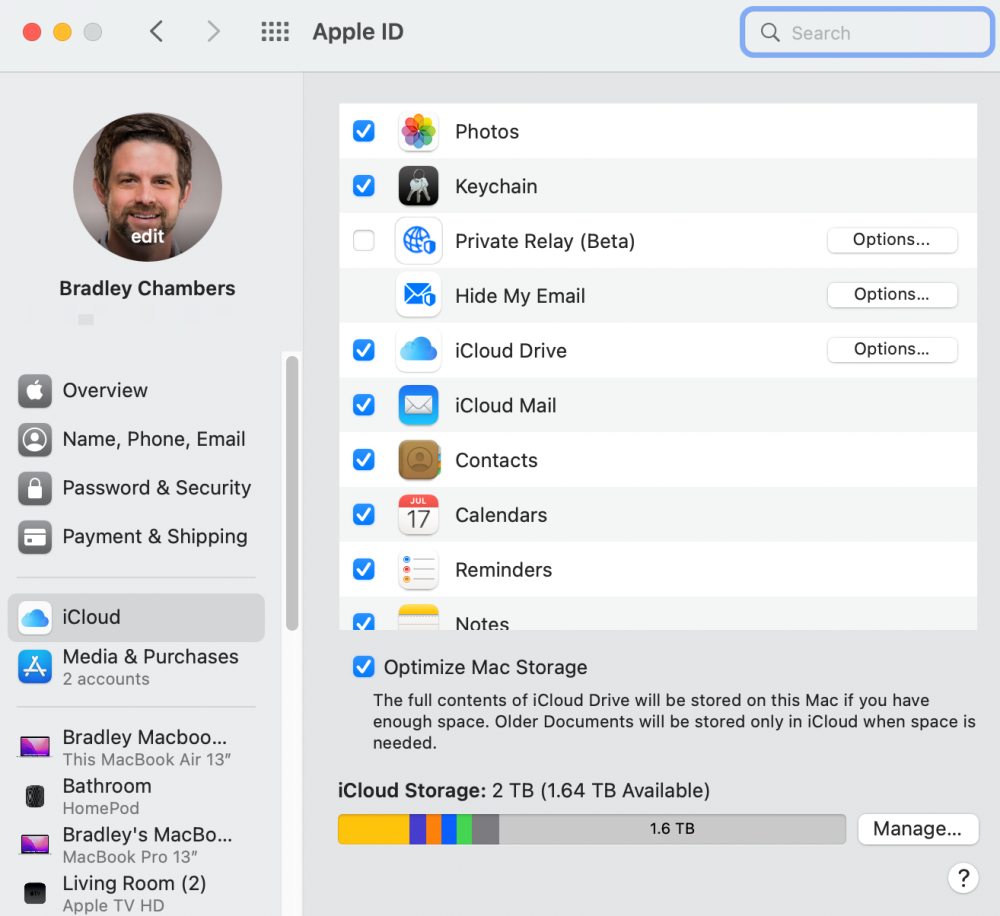The width and height of the screenshot is (1000, 916).
Task: Toggle the Contacts checkbox
Action: click(x=364, y=460)
